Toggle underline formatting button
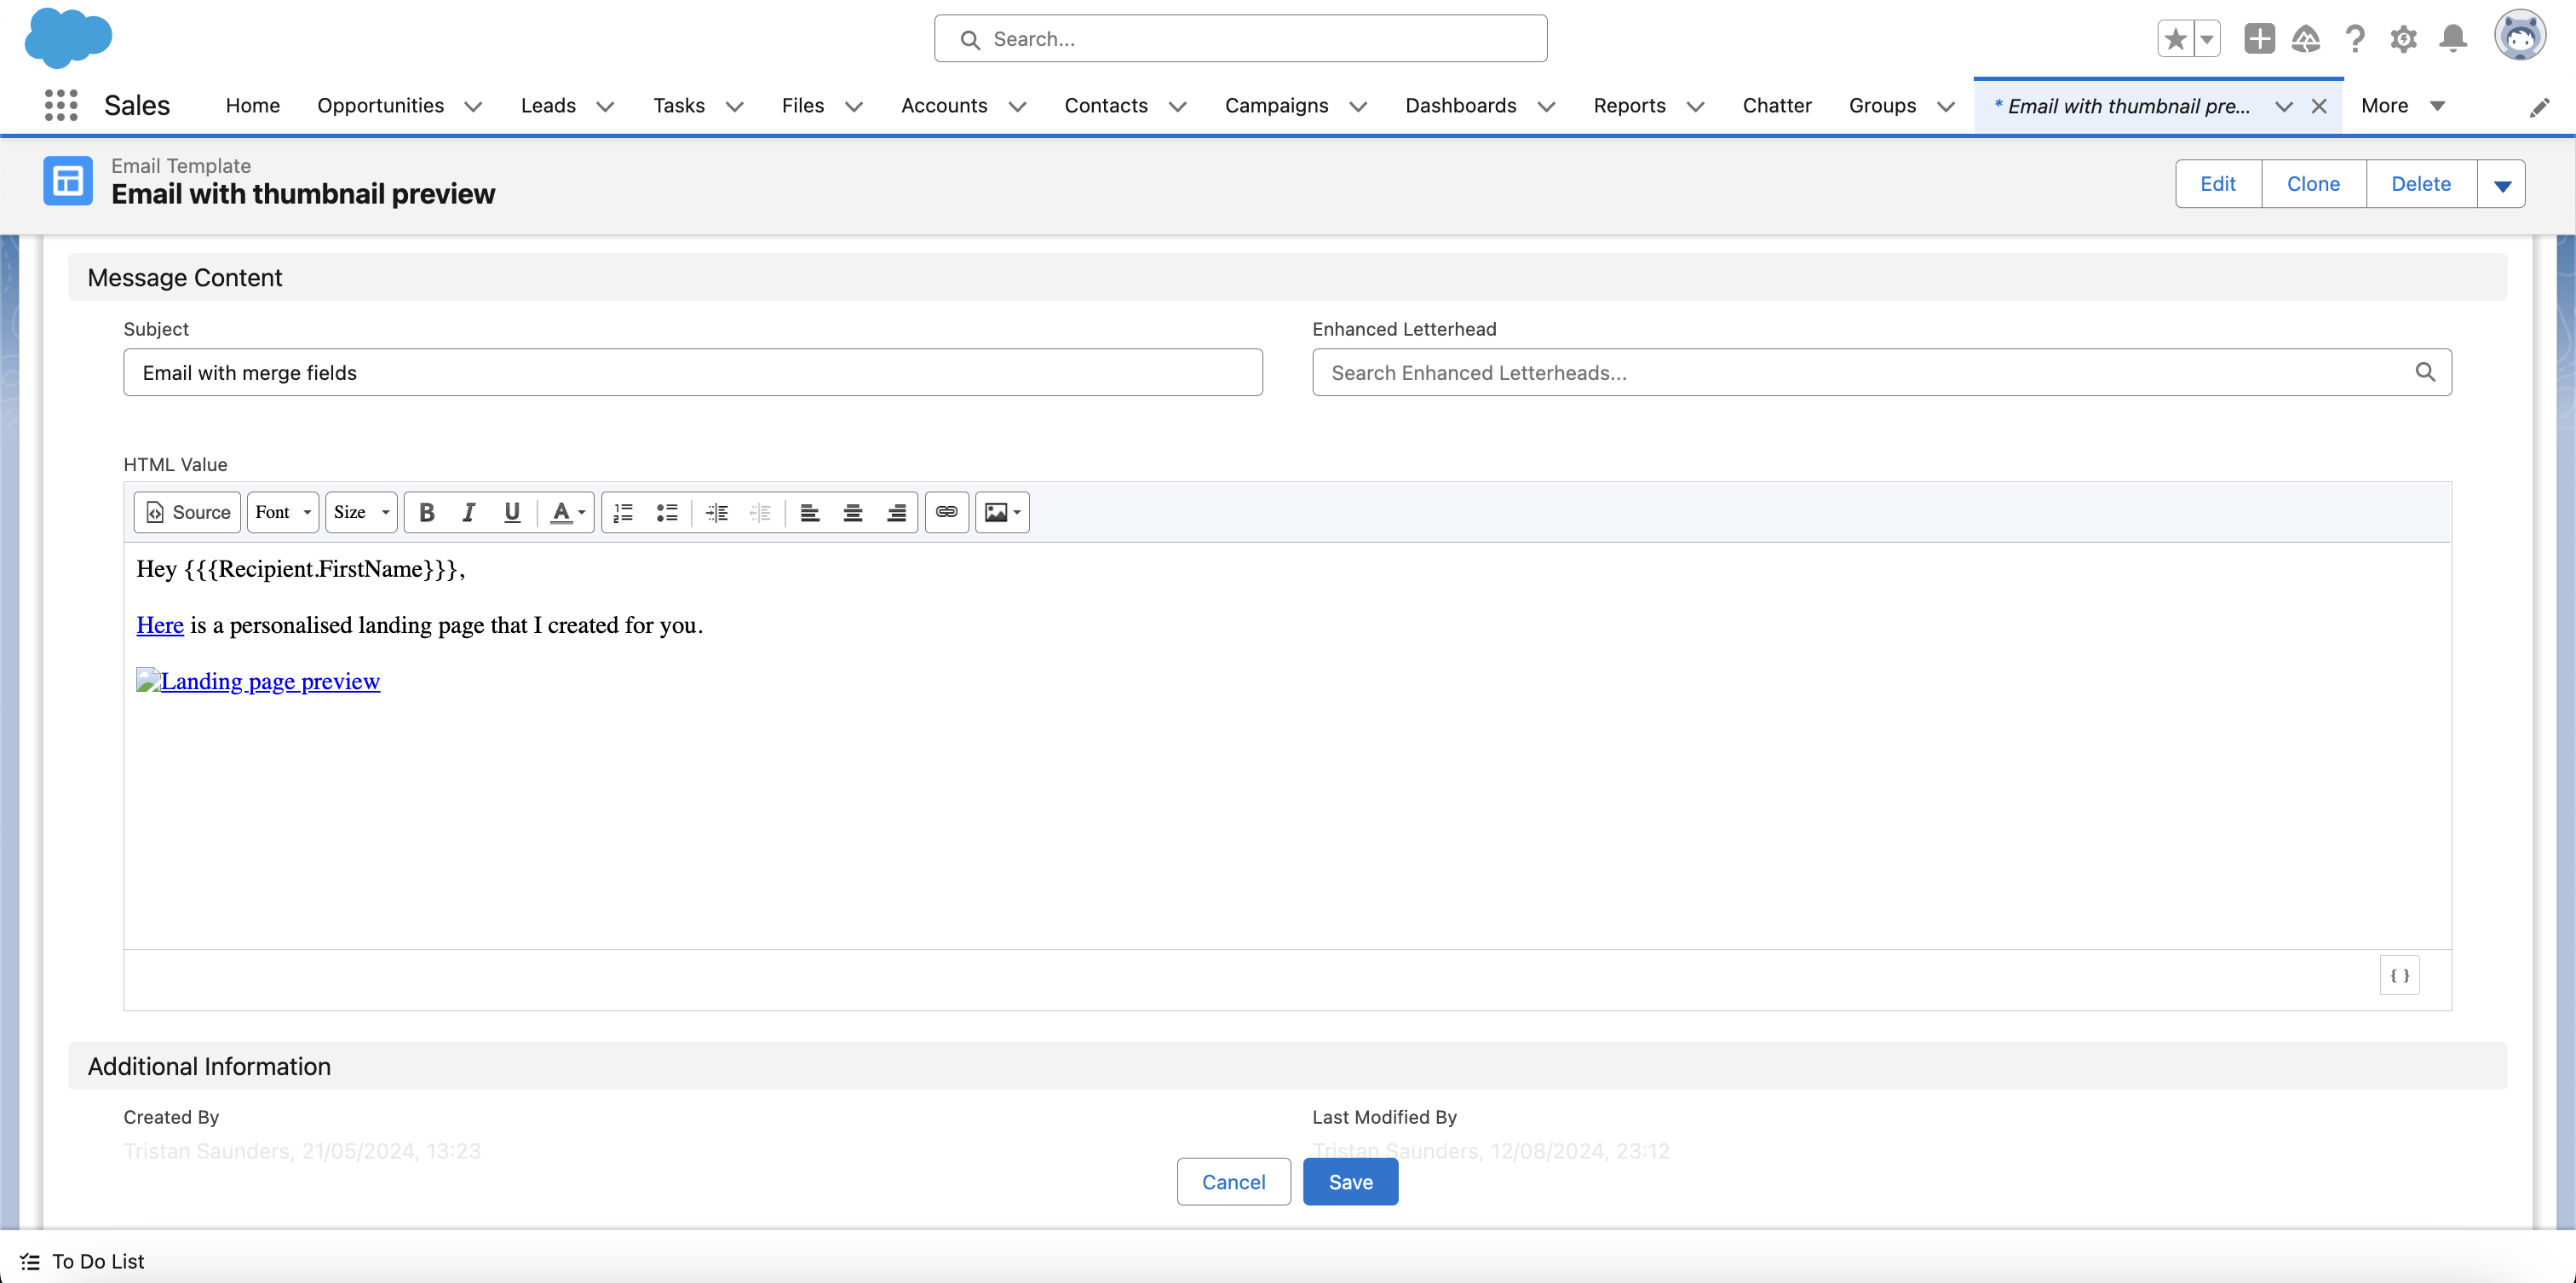Screen dimensions: 2576x1283 [x=512, y=512]
